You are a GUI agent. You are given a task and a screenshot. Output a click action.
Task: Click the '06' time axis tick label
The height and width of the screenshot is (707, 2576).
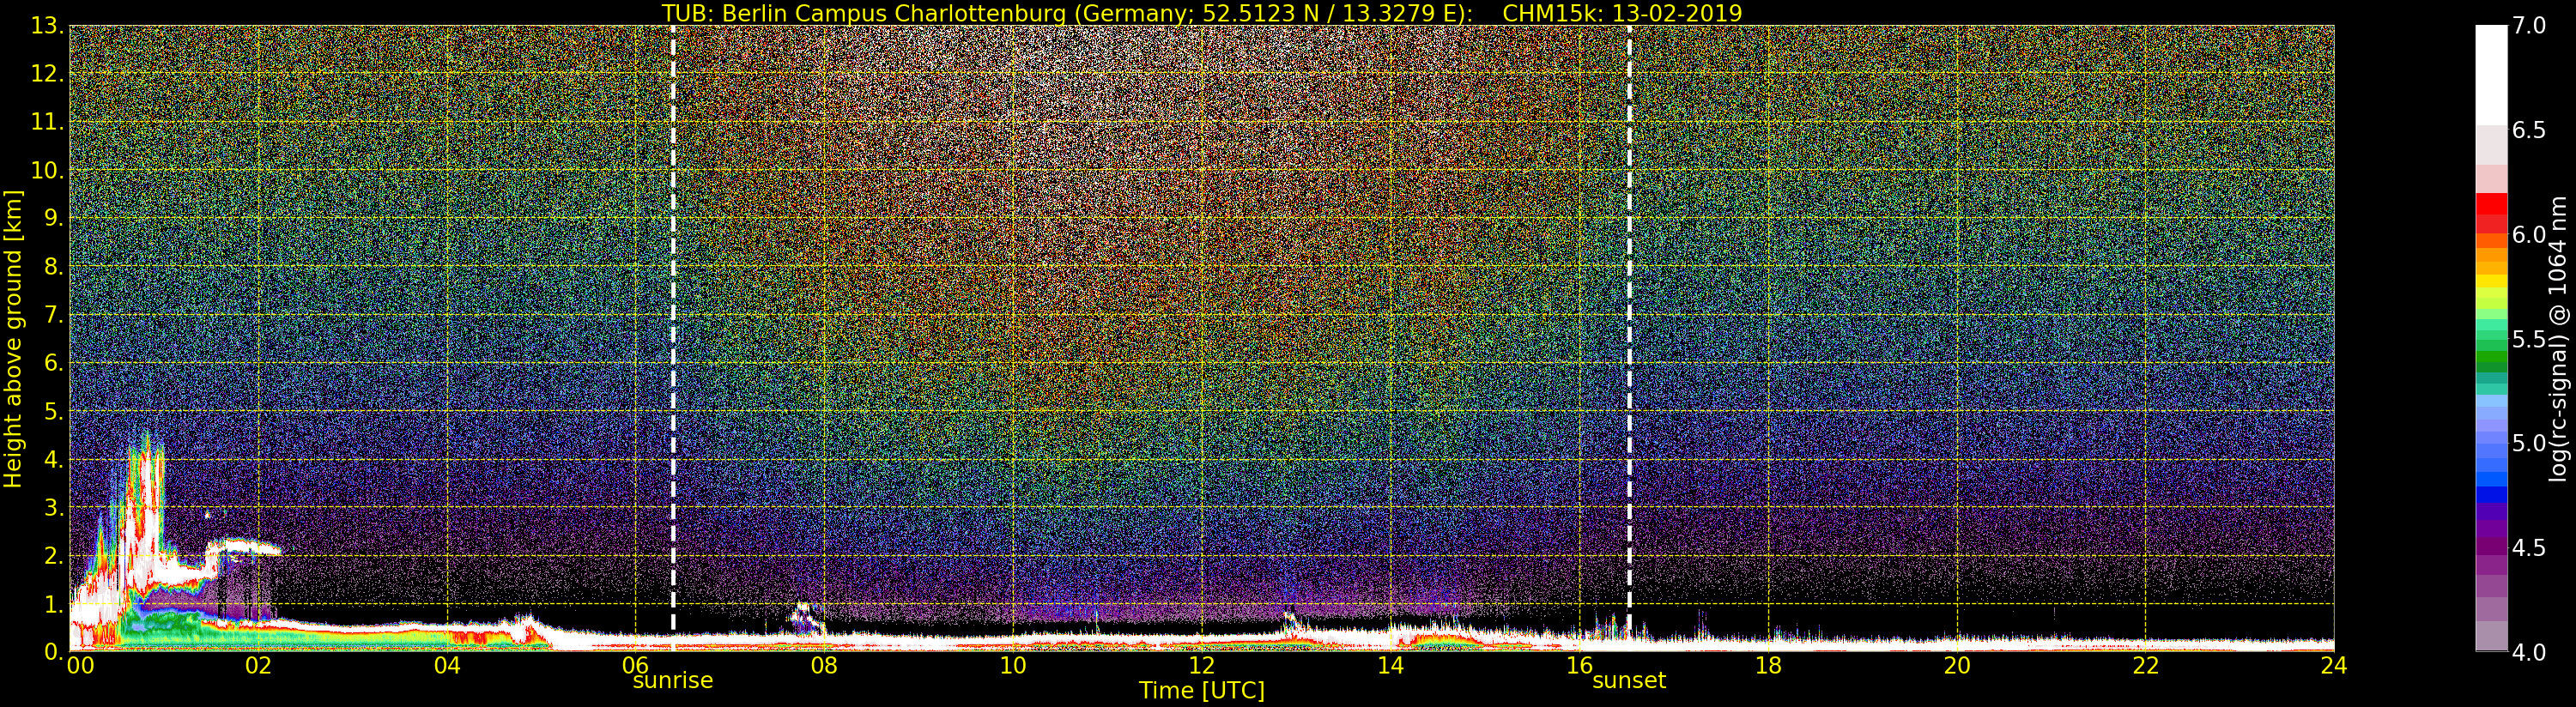tap(636, 666)
